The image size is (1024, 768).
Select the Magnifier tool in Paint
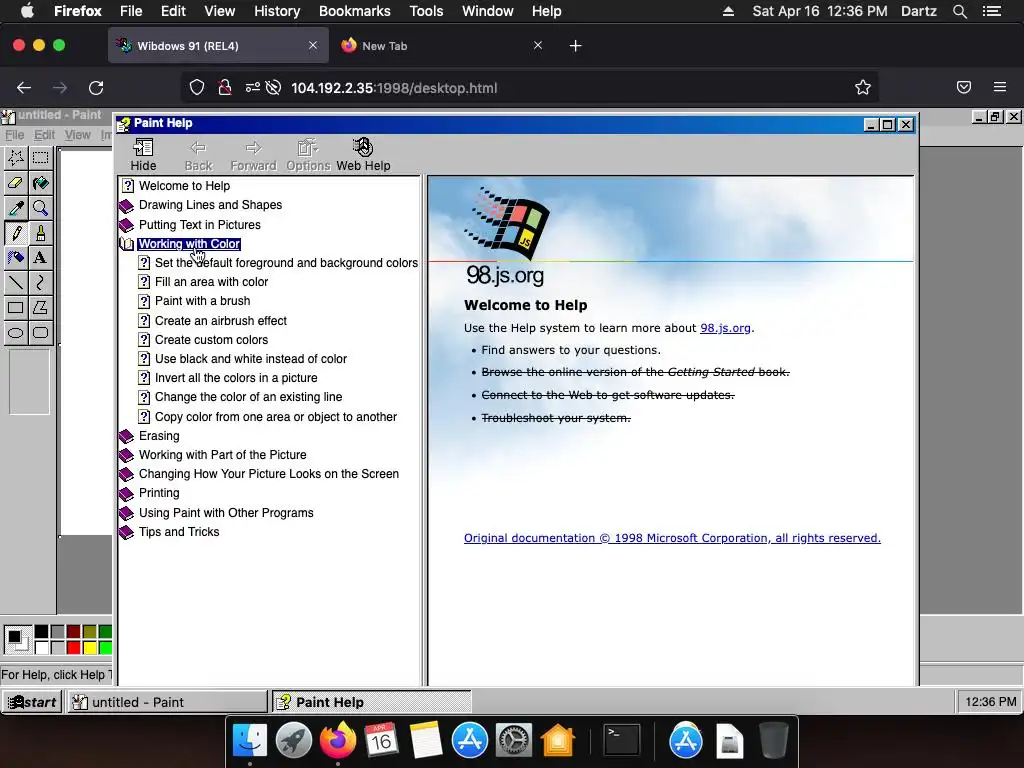coord(40,208)
